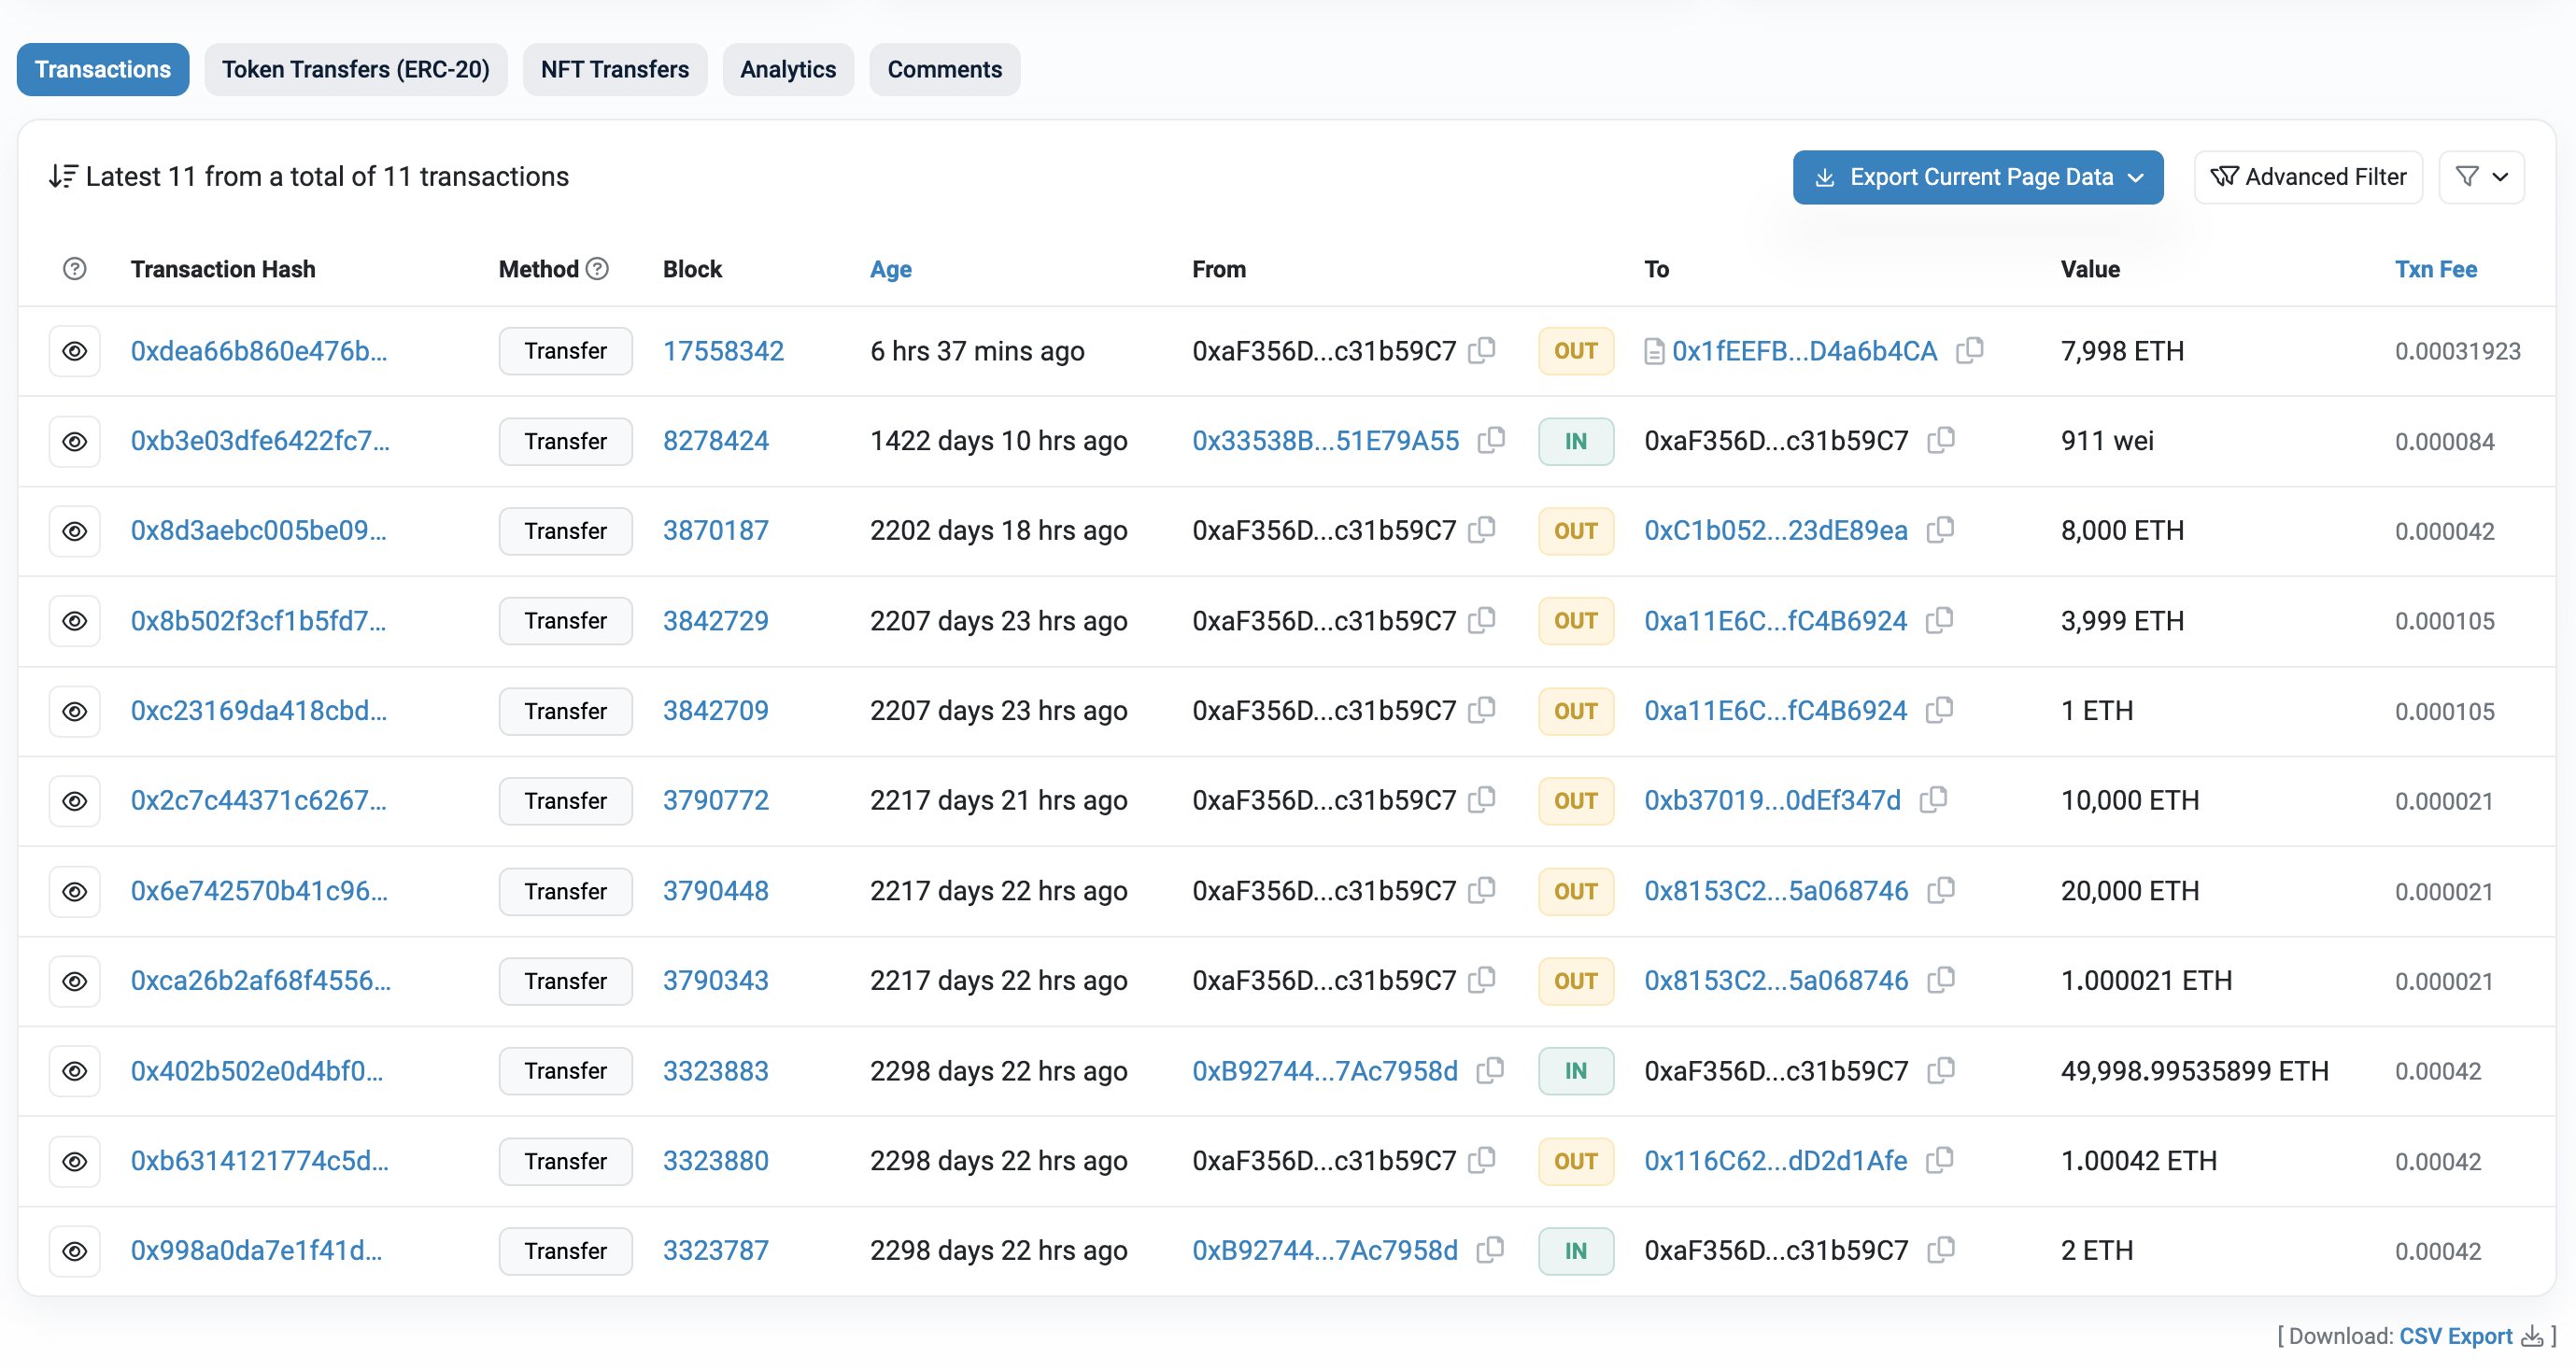Copy From address in row 0x2c7c44371c6267
2576x1371 pixels.
1482,800
